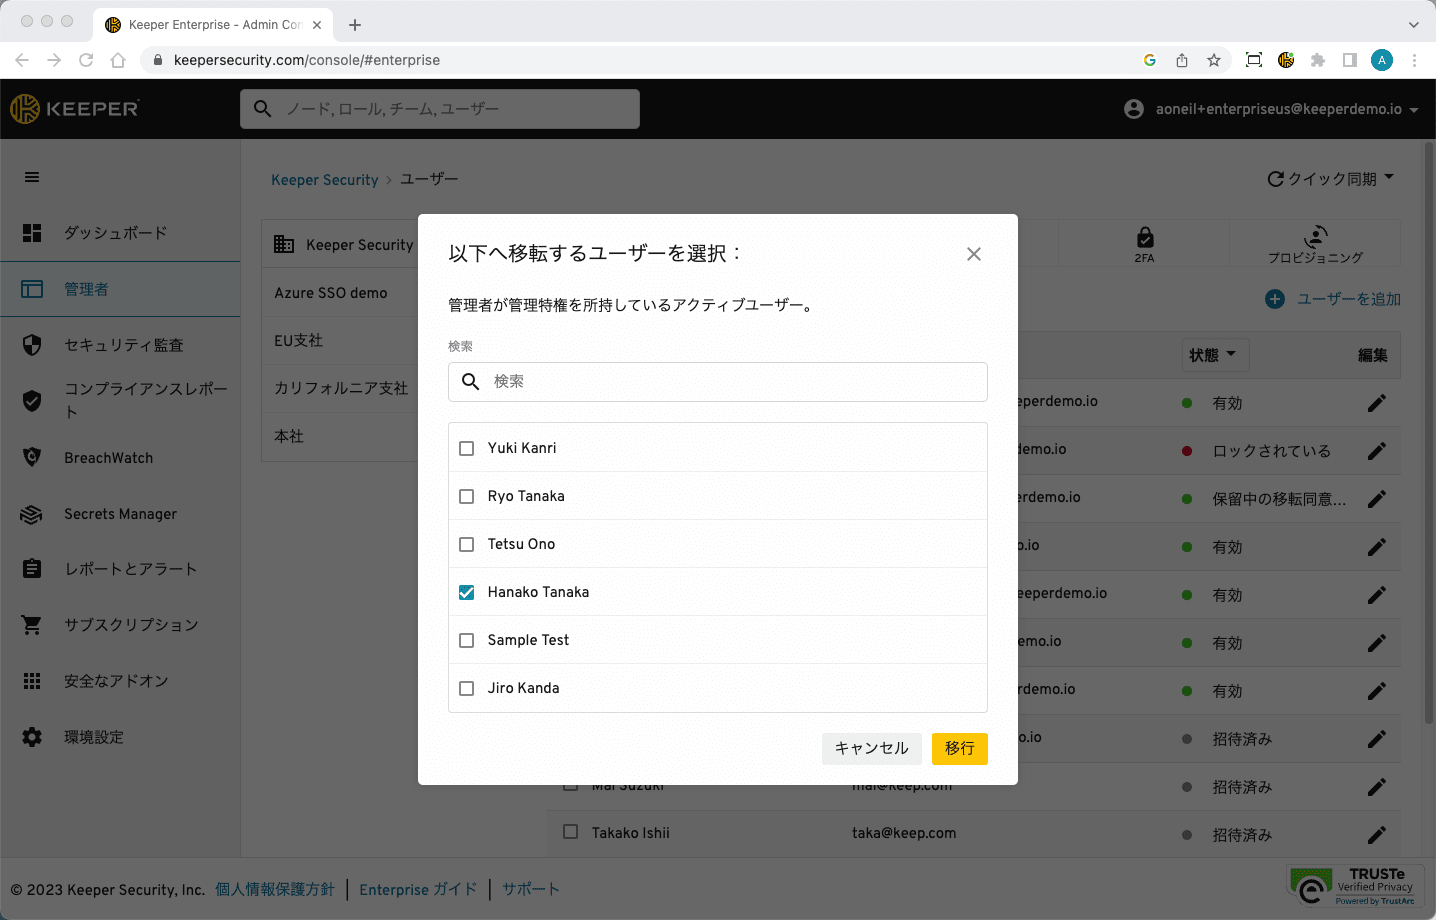
Task: Click the hamburger menu icon in sidebar
Action: 32,177
